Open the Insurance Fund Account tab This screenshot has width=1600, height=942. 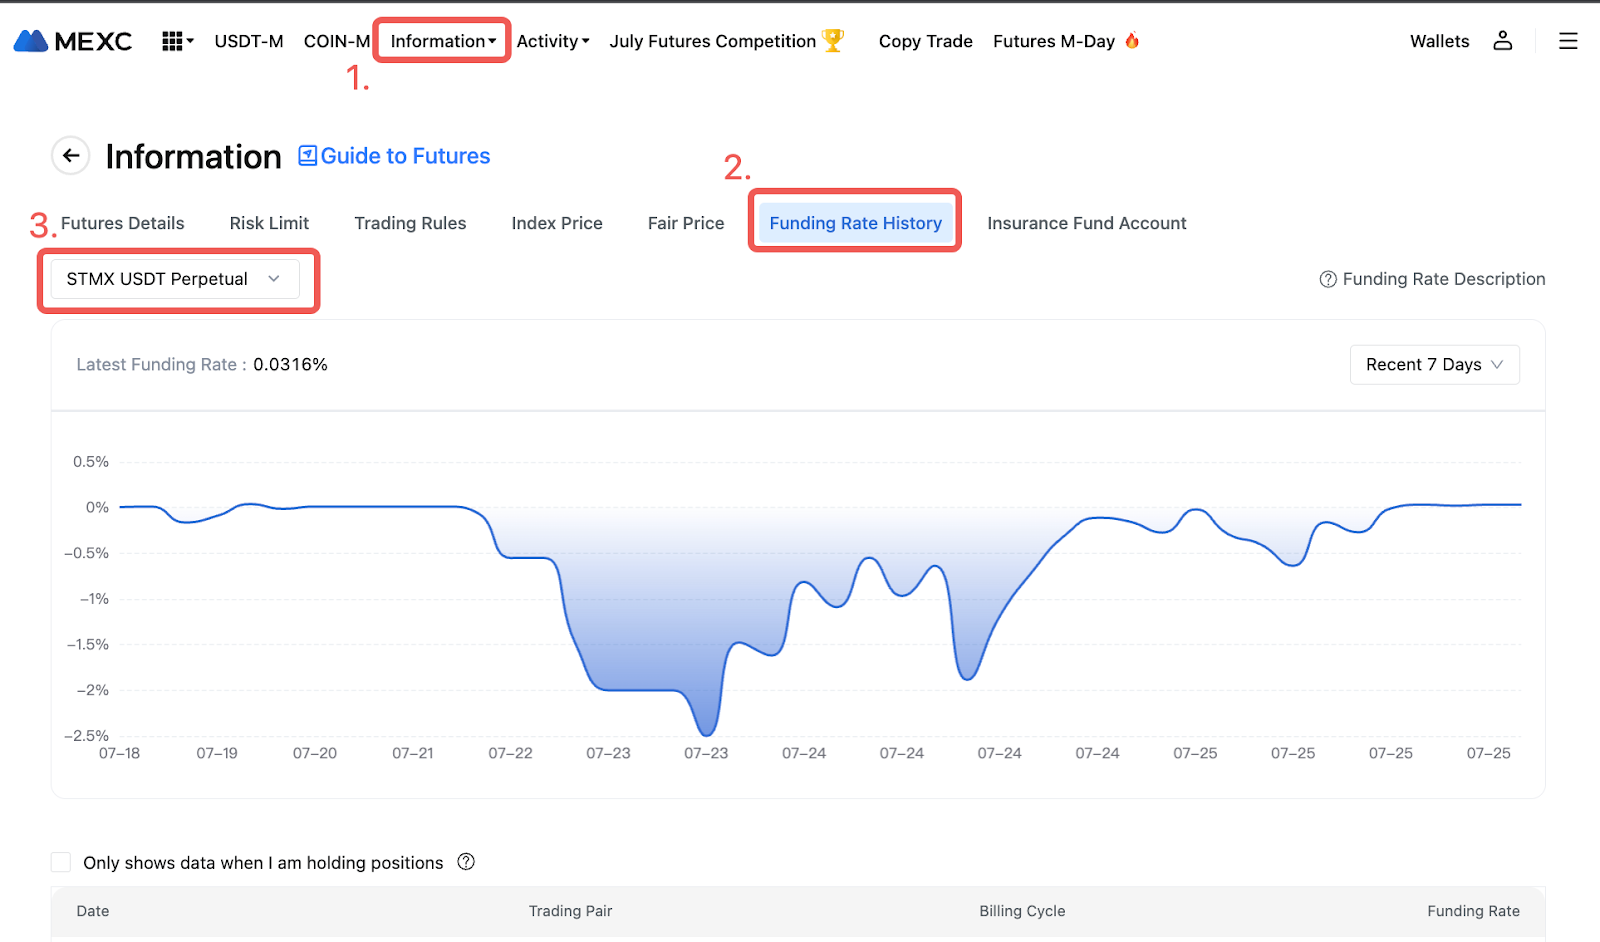pyautogui.click(x=1086, y=223)
